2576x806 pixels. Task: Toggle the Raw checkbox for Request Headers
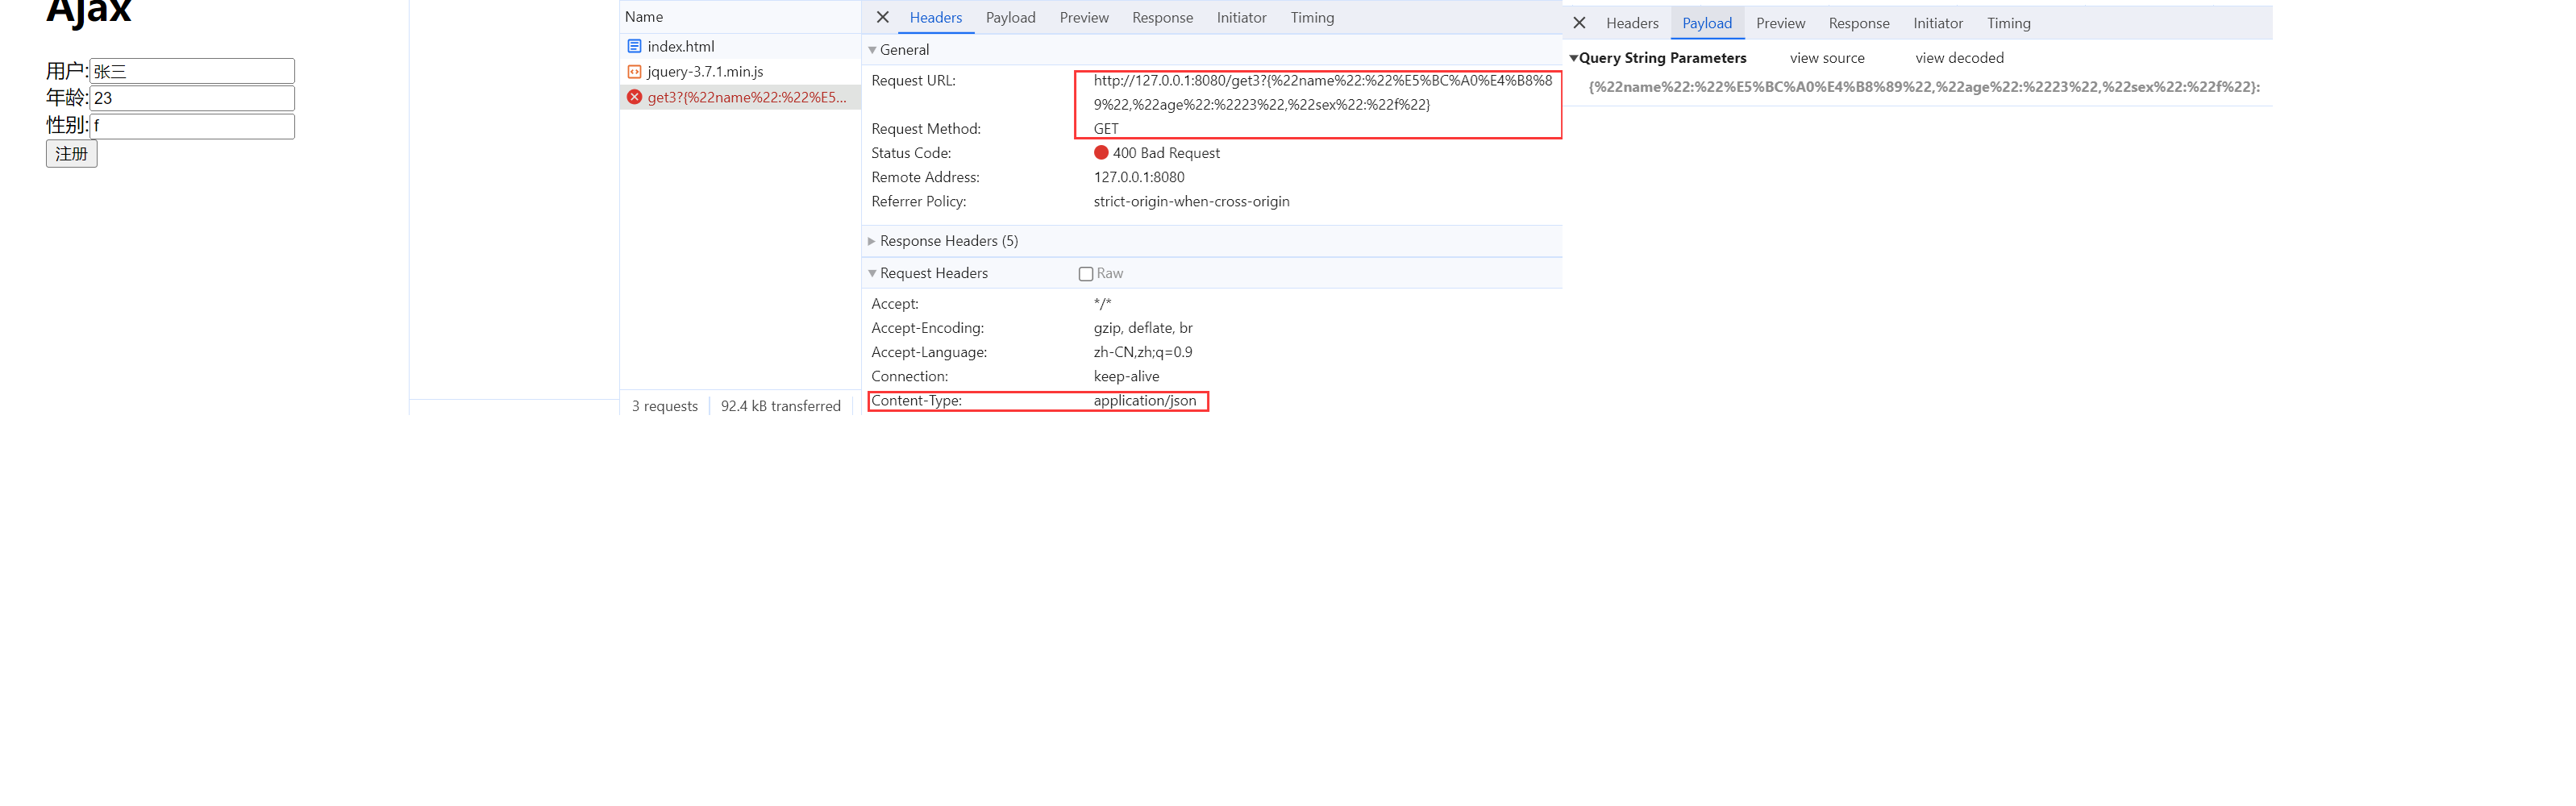coord(1086,274)
